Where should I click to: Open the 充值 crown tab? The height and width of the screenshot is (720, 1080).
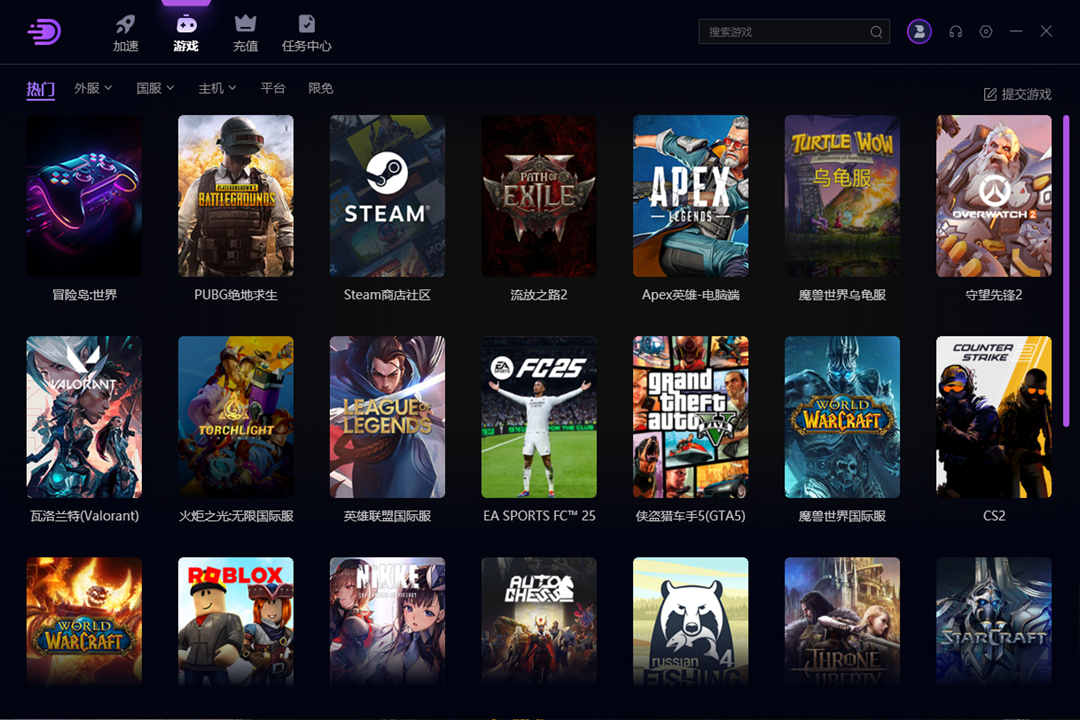pyautogui.click(x=245, y=32)
